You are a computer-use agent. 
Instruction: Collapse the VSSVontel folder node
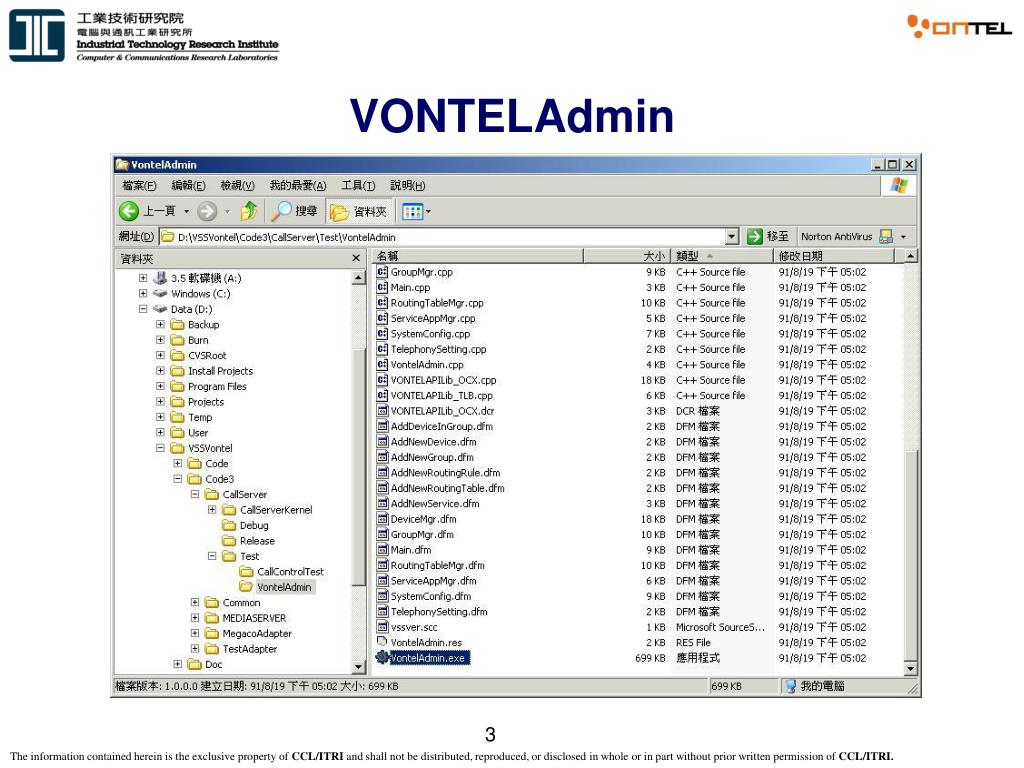(160, 448)
